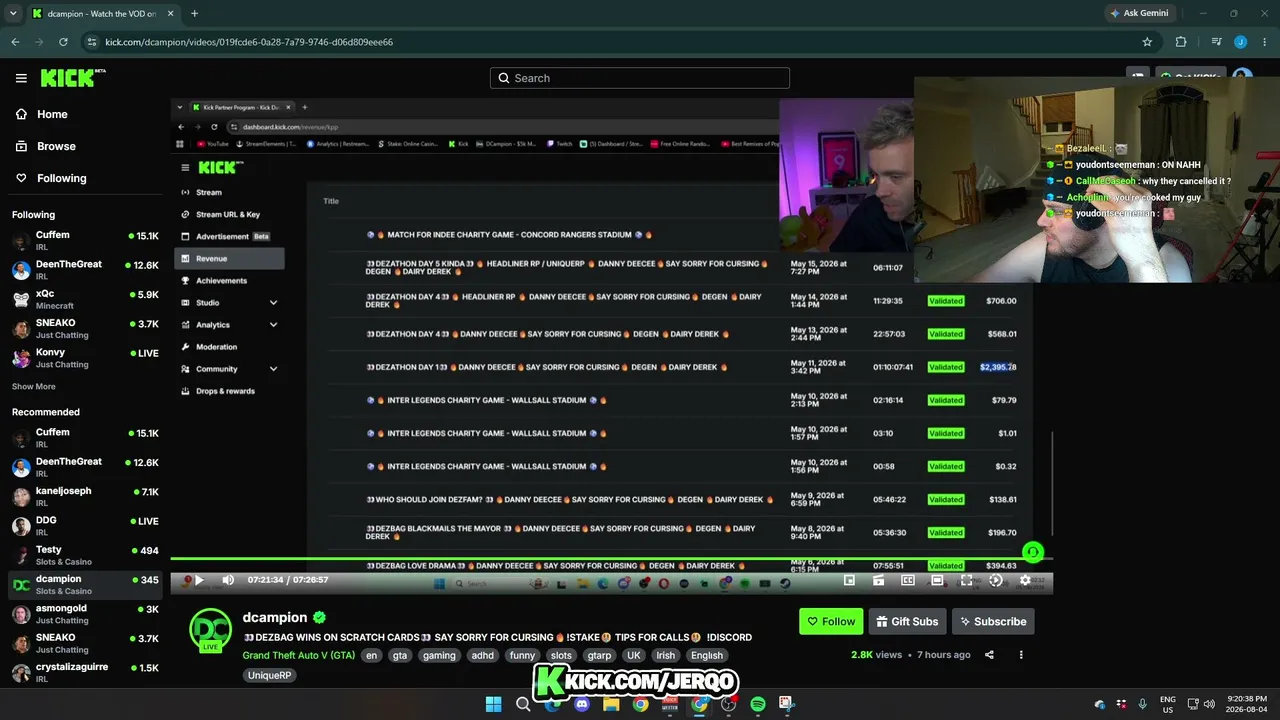Image resolution: width=1280 pixels, height=720 pixels.
Task: Reload the Kick page
Action: click(x=63, y=42)
